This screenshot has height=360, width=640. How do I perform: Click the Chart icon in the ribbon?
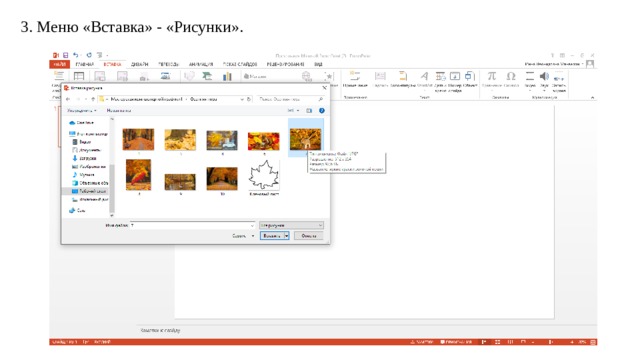pyautogui.click(x=227, y=76)
